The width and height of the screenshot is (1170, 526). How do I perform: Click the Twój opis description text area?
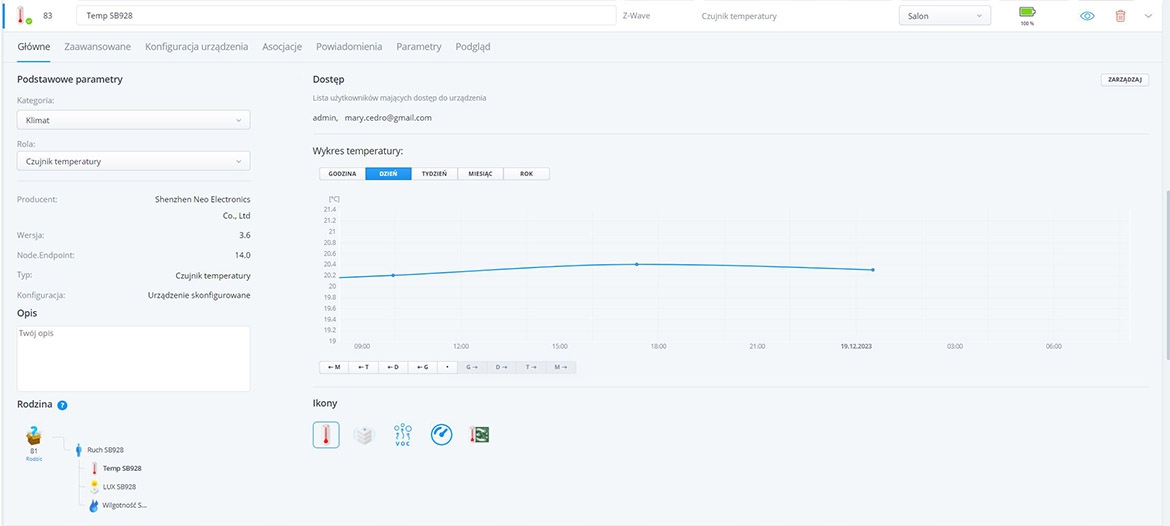pyautogui.click(x=133, y=358)
